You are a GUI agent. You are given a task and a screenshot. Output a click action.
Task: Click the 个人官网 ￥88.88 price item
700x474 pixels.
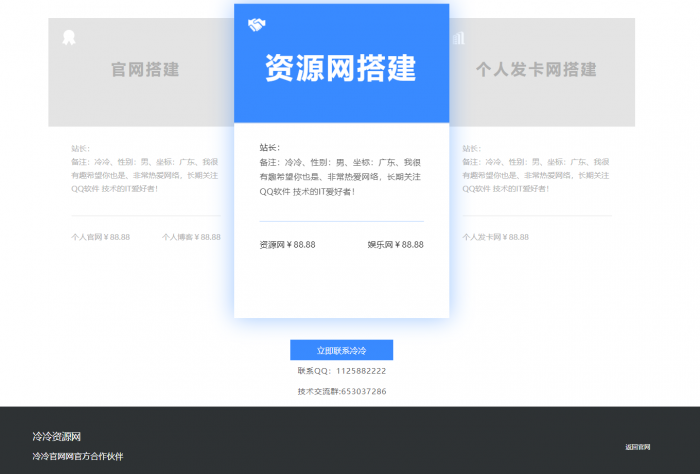coord(100,238)
